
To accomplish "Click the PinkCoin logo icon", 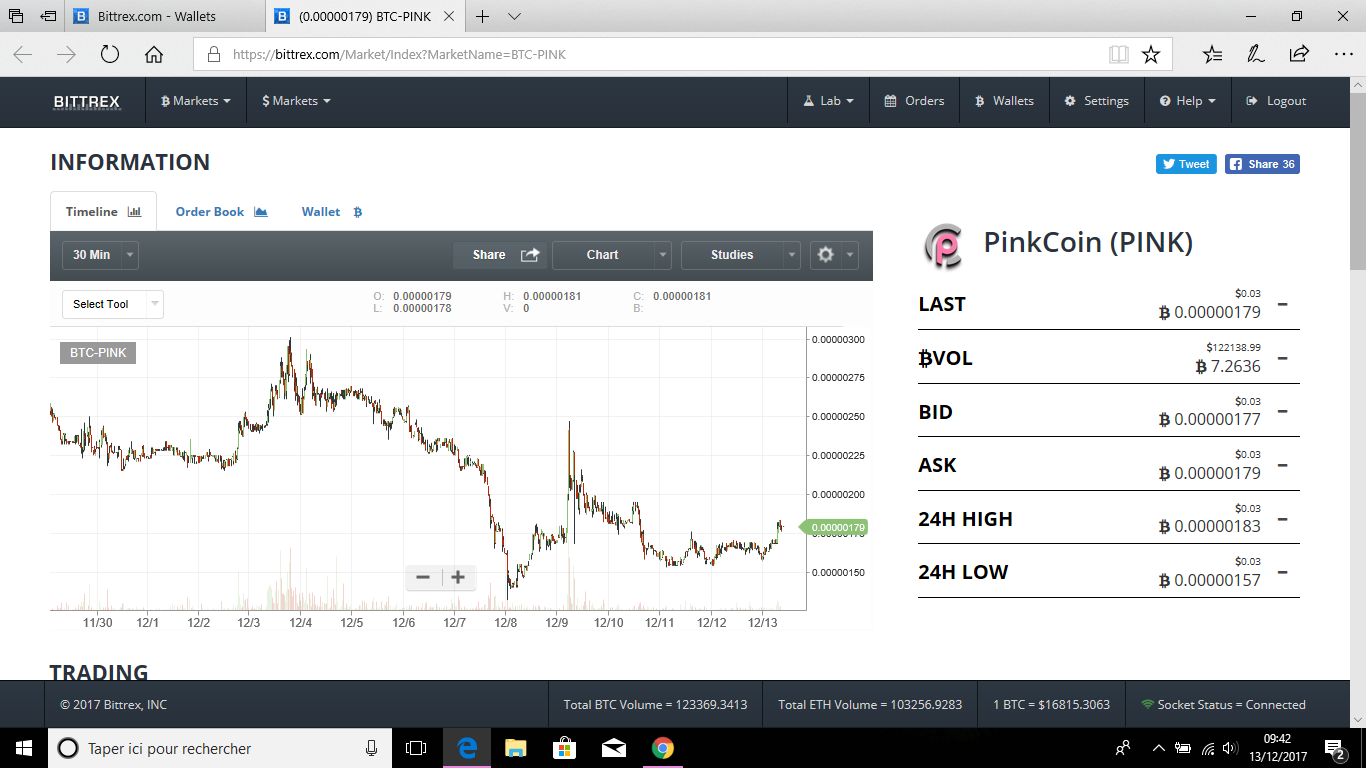I will coord(942,246).
